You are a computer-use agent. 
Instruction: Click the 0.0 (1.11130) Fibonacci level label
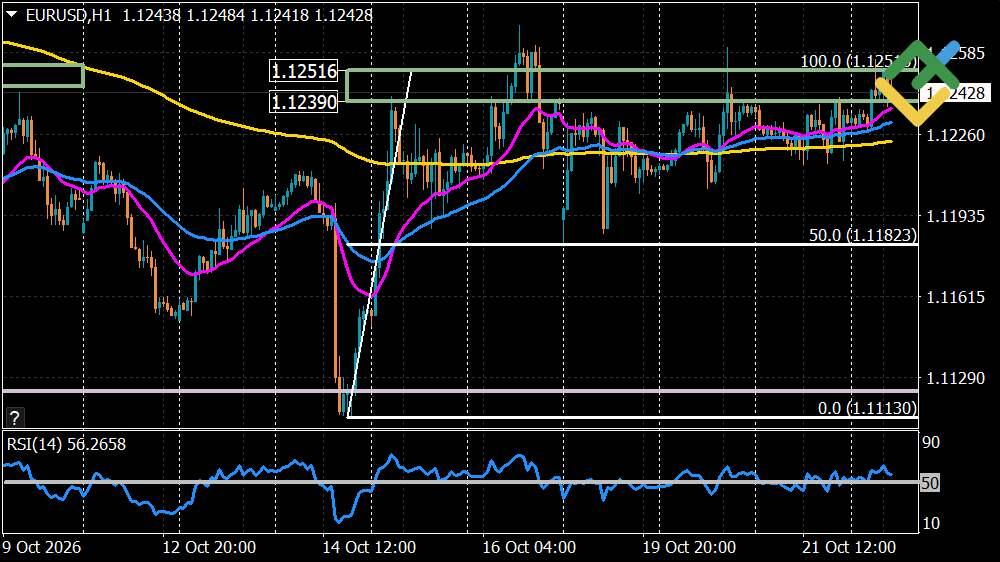coord(867,408)
